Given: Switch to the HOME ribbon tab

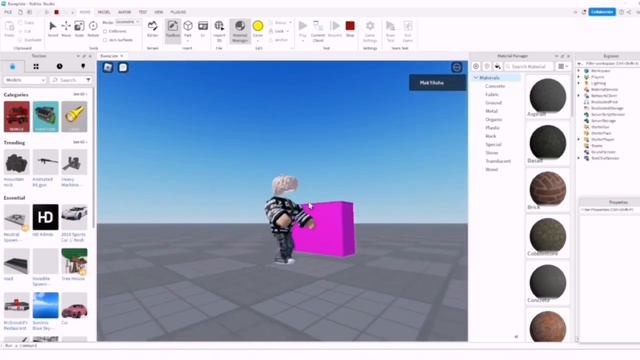Looking at the screenshot, I should pos(85,12).
